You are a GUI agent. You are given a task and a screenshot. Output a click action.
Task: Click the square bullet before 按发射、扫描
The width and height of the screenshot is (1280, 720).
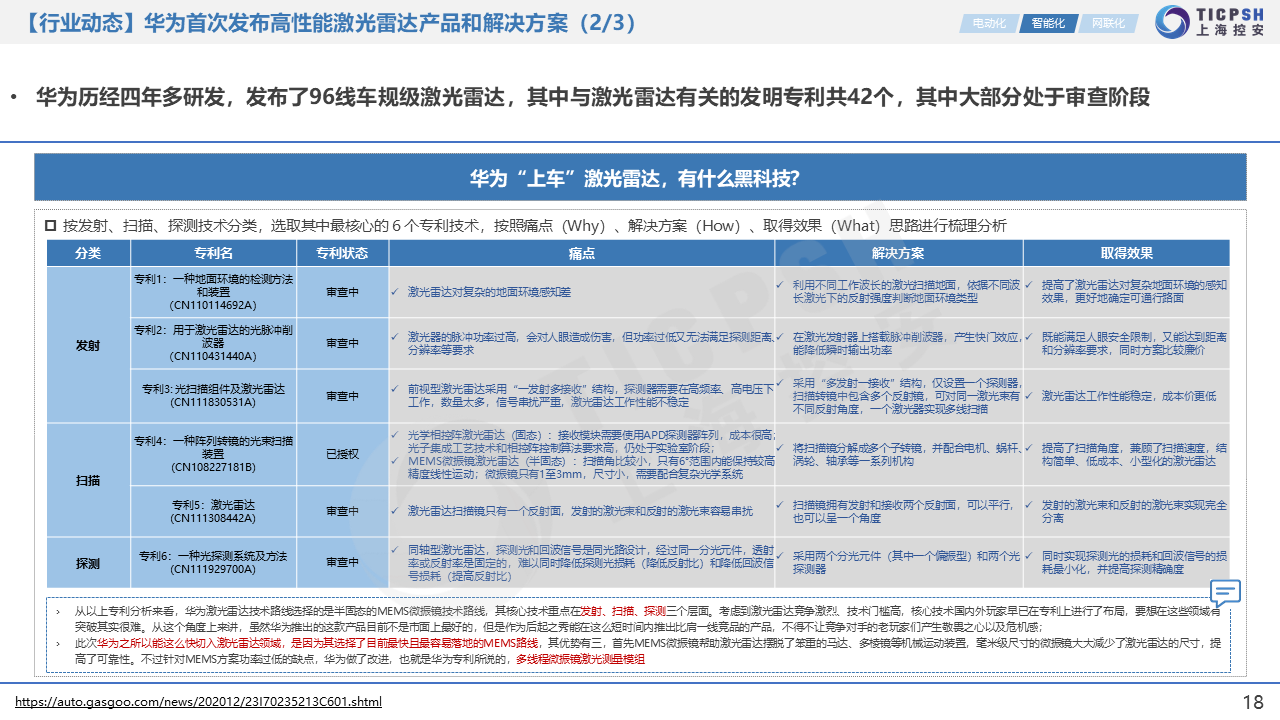tap(50, 226)
